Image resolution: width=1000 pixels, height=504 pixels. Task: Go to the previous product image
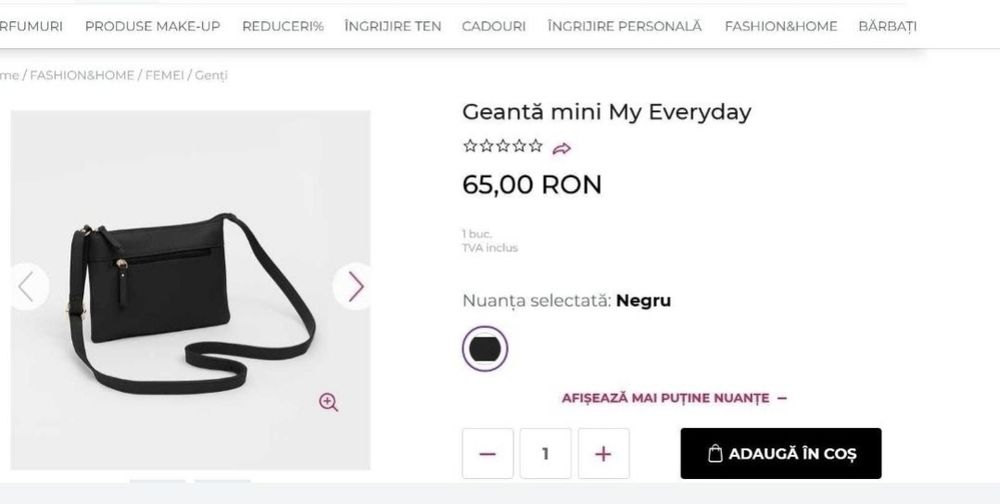(27, 287)
